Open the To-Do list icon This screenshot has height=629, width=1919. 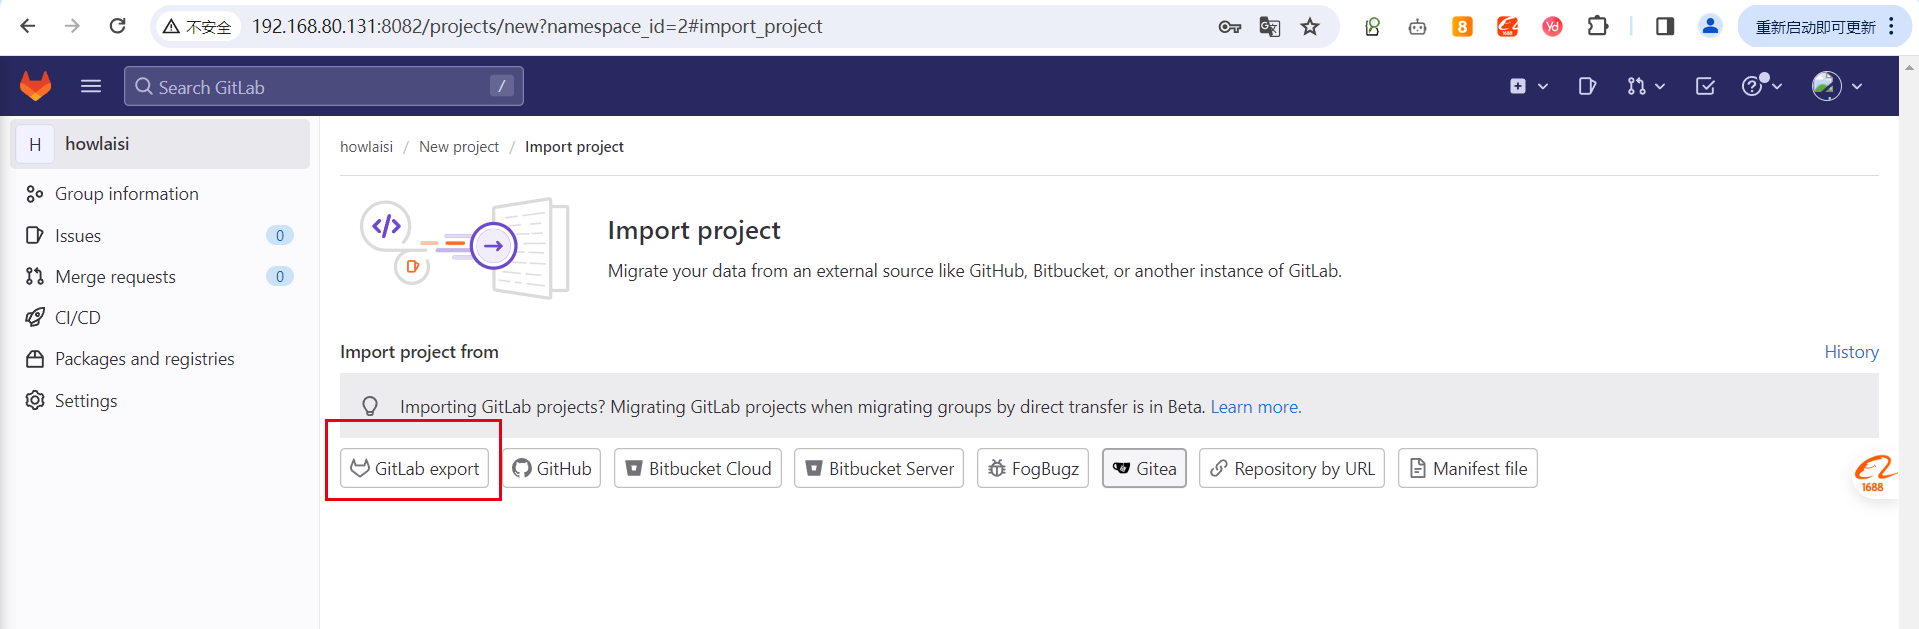tap(1705, 86)
